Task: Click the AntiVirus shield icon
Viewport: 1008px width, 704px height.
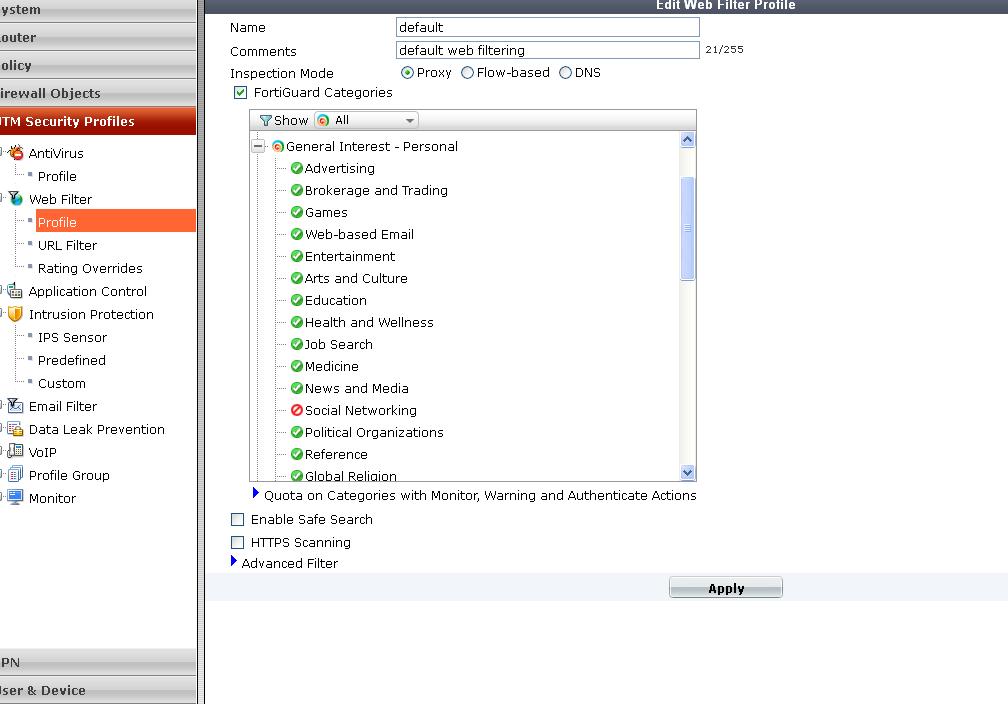Action: click(15, 152)
